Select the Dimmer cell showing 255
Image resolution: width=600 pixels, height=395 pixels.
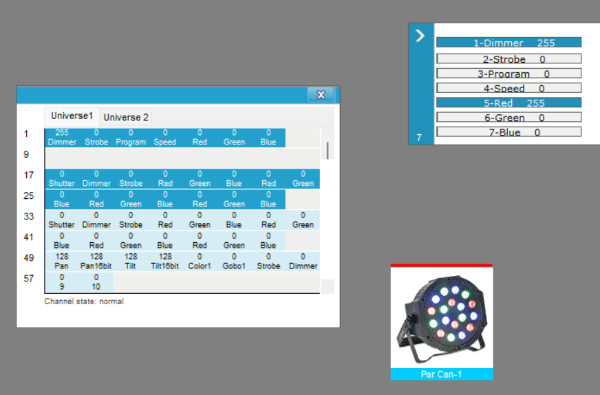[62, 137]
